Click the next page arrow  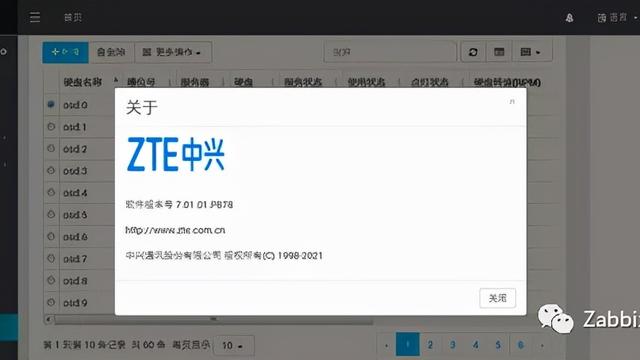pos(542,345)
